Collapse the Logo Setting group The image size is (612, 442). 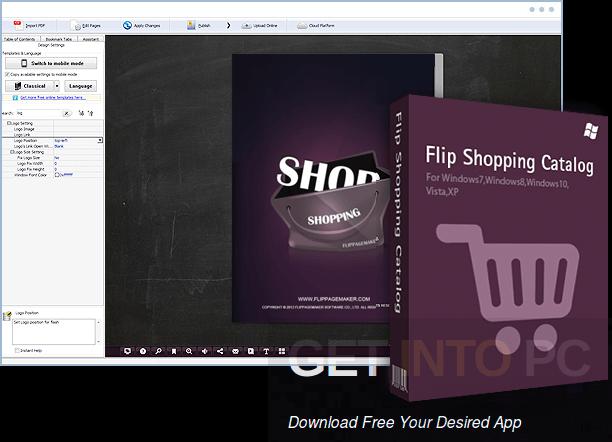point(9,123)
